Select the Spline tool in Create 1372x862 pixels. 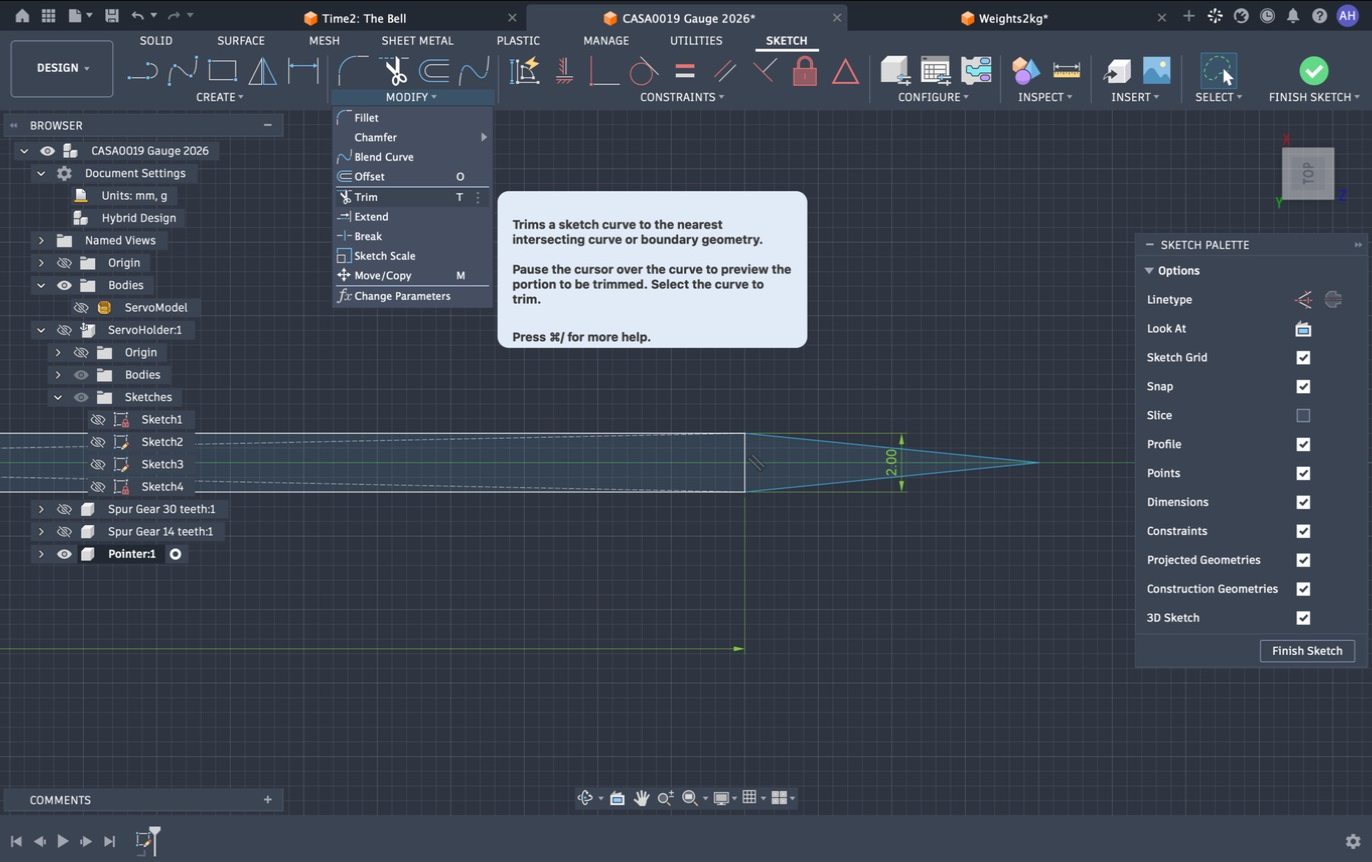(182, 71)
